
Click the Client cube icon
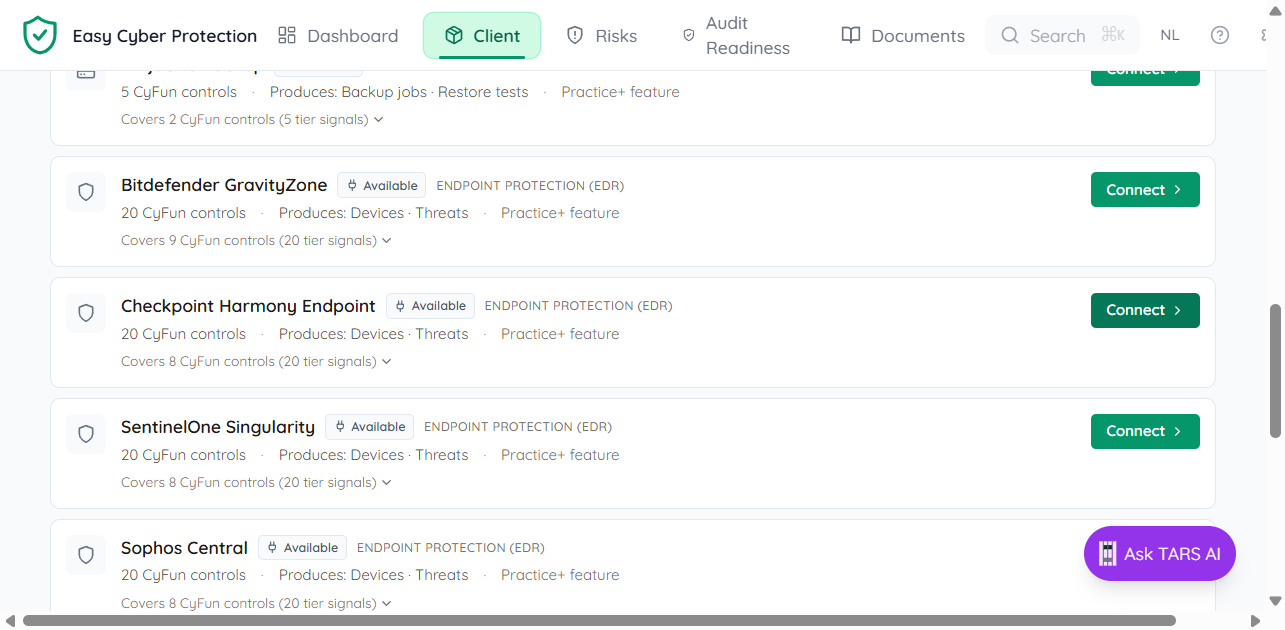tap(454, 36)
